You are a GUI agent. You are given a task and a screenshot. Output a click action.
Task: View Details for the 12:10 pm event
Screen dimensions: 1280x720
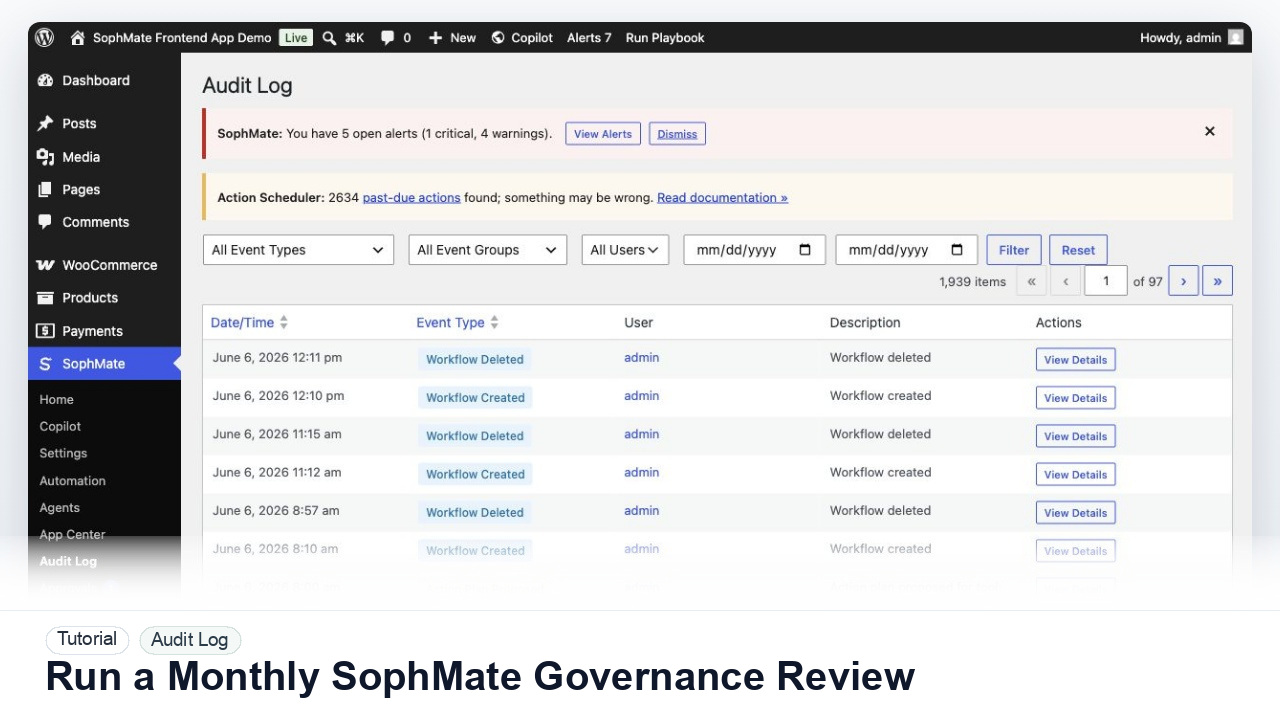[x=1075, y=398]
